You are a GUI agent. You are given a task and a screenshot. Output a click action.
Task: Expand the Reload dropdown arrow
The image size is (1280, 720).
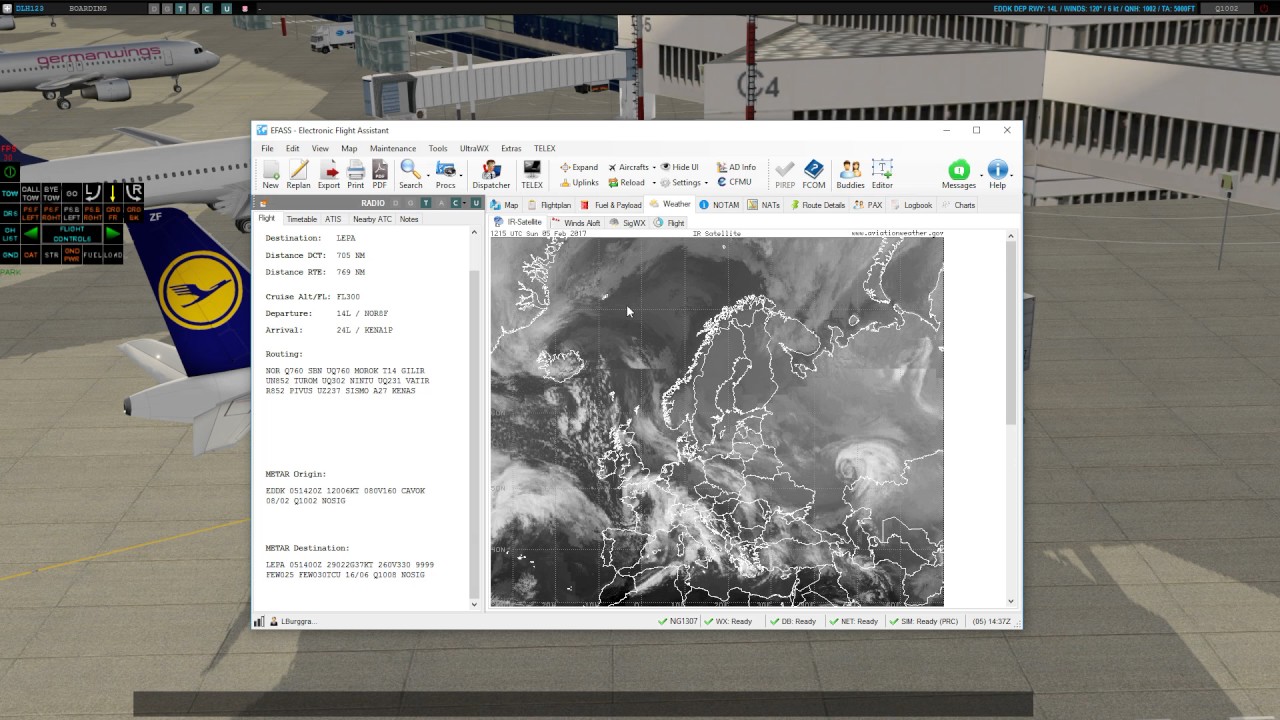click(x=653, y=183)
